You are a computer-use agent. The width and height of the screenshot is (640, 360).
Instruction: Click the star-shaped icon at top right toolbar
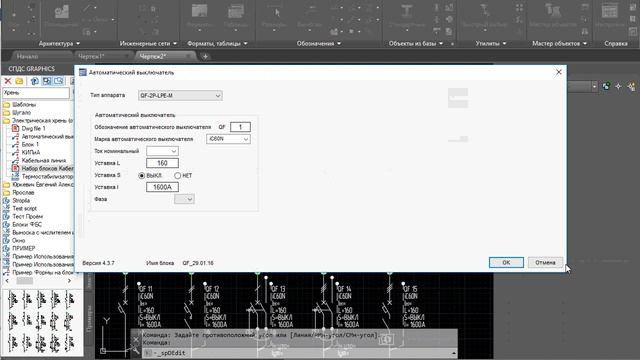click(x=619, y=86)
